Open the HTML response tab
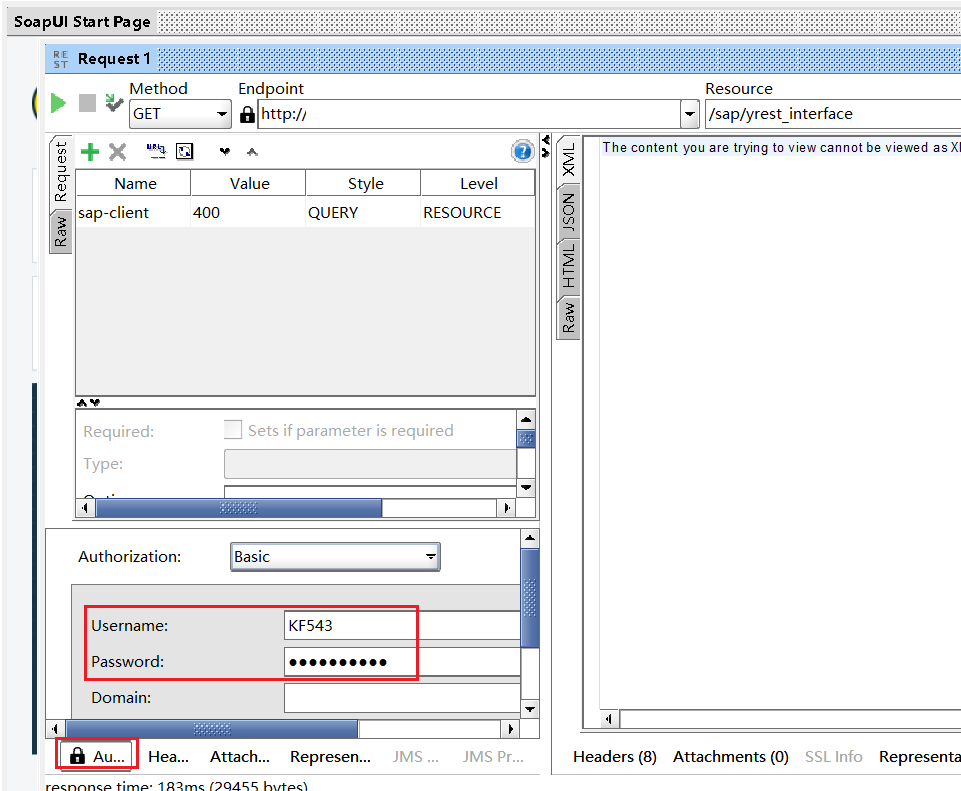 coord(568,266)
